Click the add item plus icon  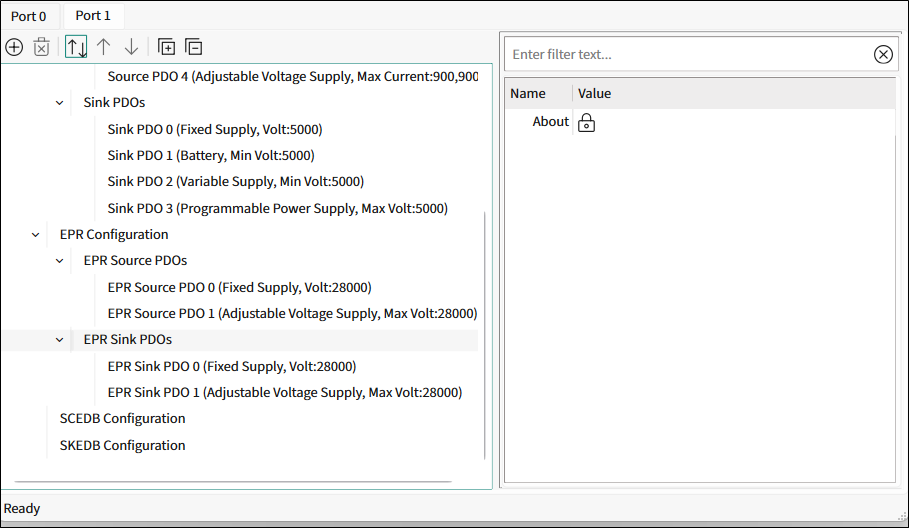tap(14, 47)
